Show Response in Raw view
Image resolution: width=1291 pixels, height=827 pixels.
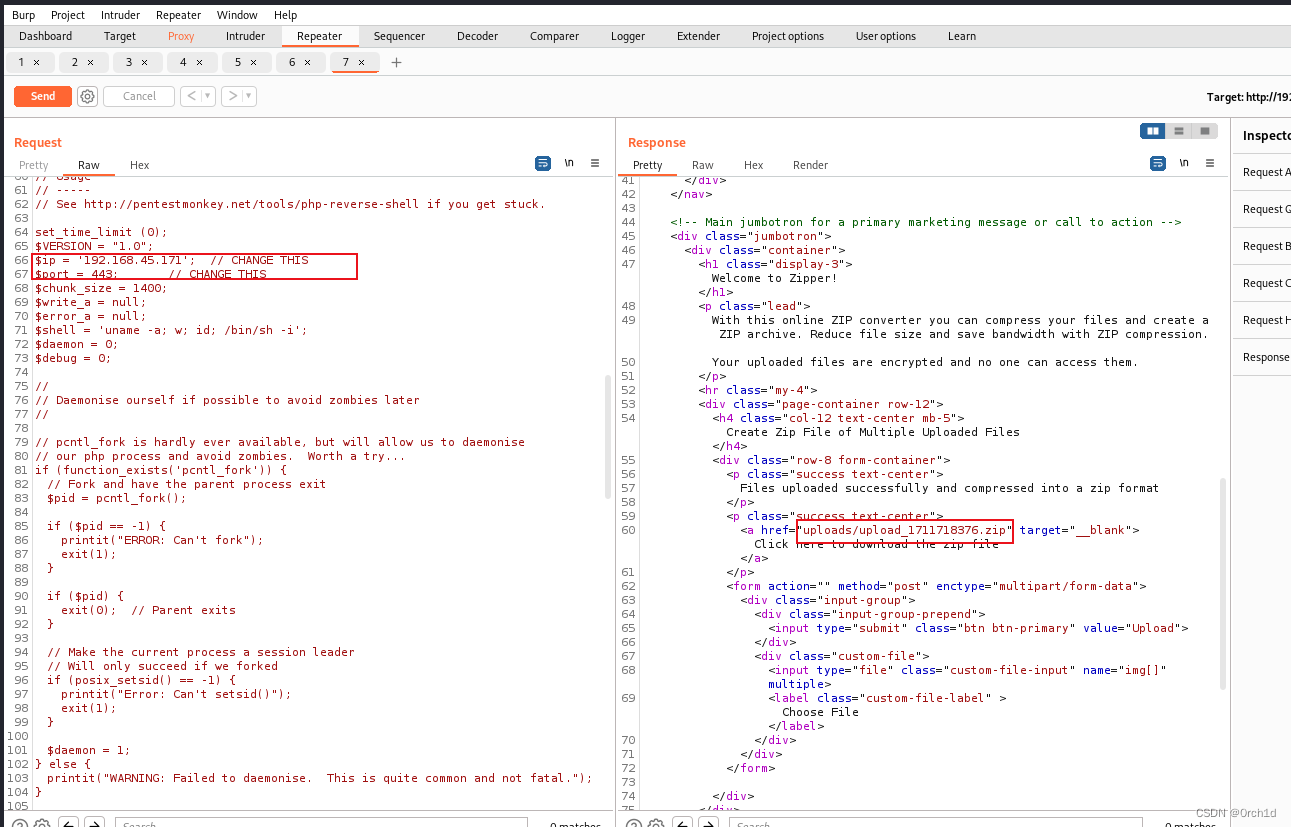pos(703,165)
